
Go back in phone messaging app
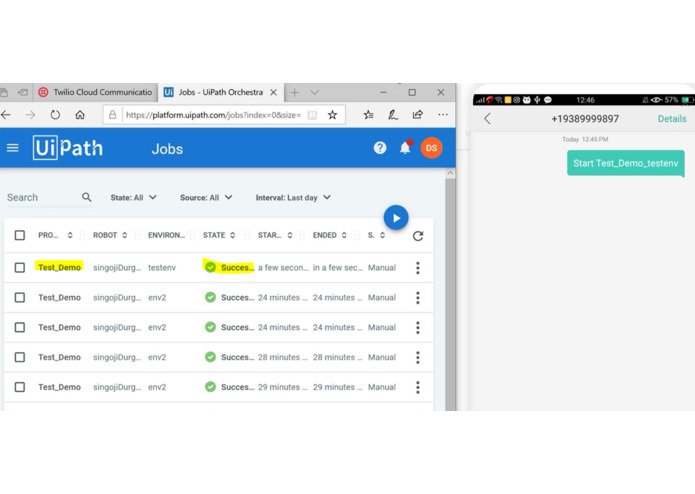tap(488, 119)
